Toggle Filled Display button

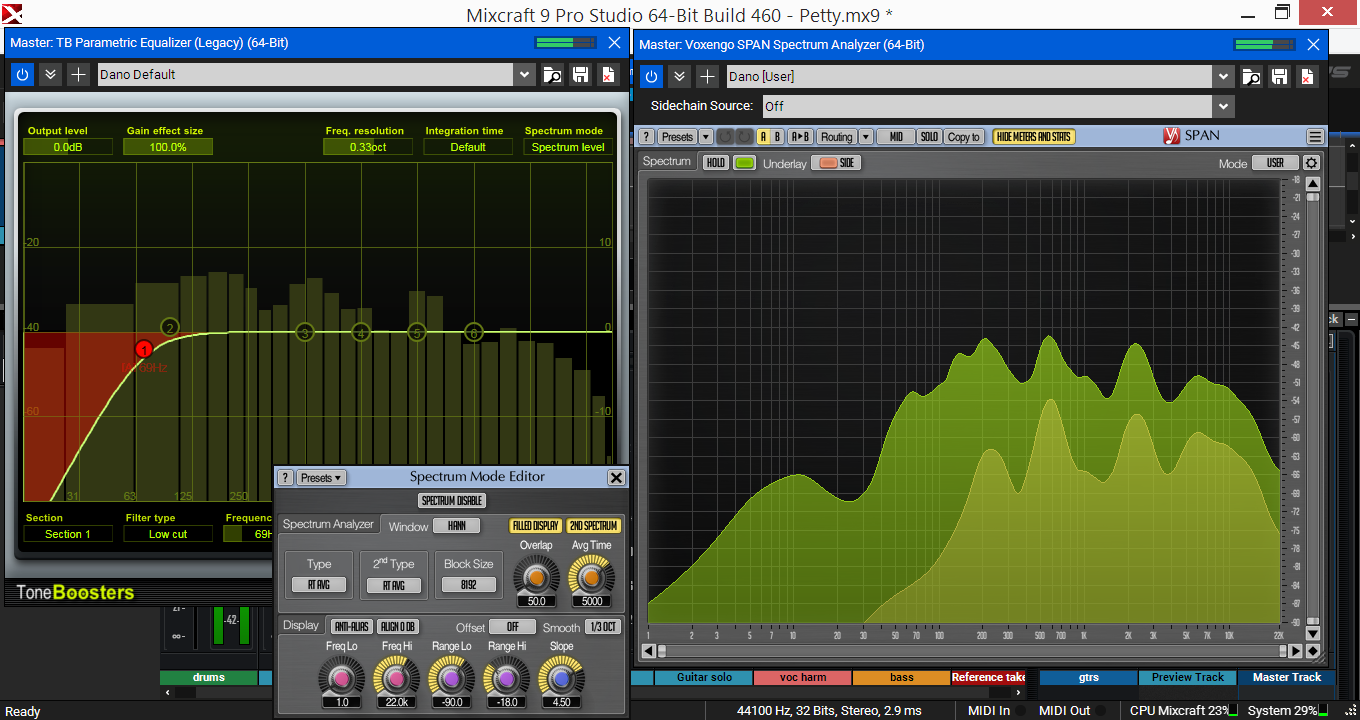click(535, 526)
